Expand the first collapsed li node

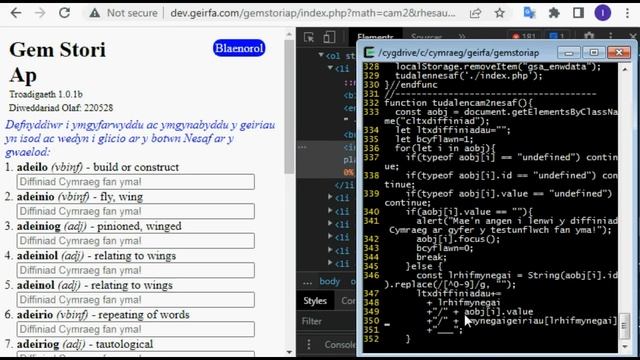[331, 197]
